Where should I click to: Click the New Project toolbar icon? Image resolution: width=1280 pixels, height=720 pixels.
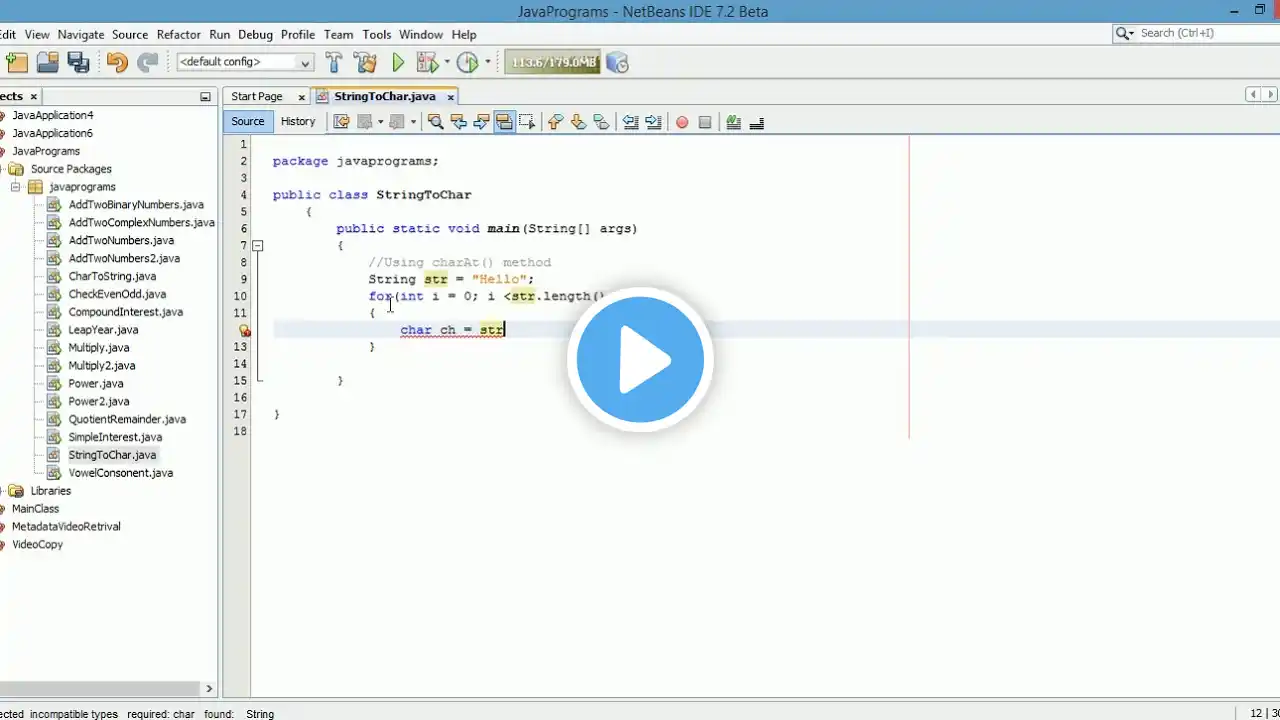tap(17, 63)
